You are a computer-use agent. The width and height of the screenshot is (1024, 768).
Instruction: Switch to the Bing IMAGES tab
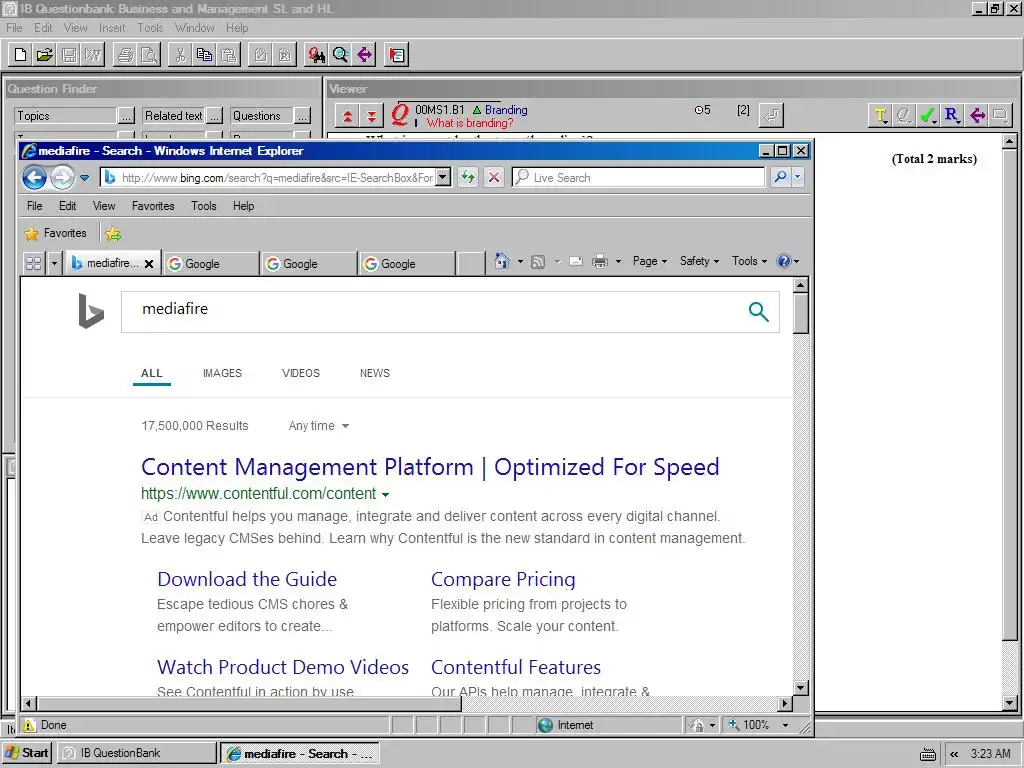coord(222,373)
